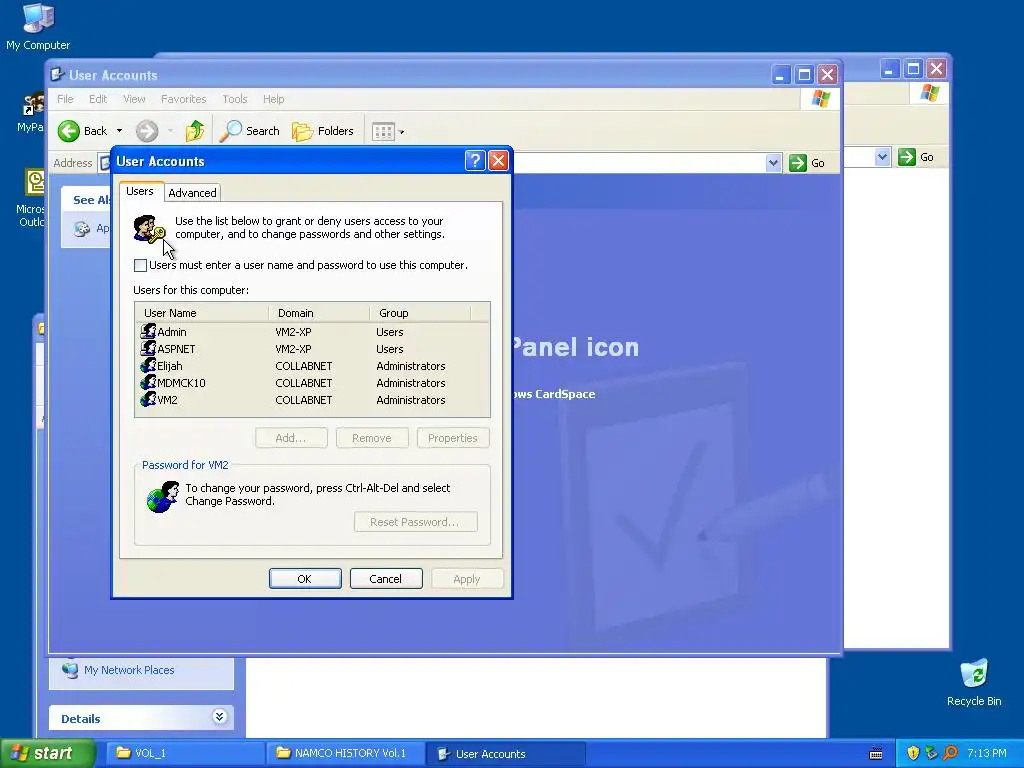Select the Admin user icon
This screenshot has height=768, width=1024.
(x=148, y=331)
